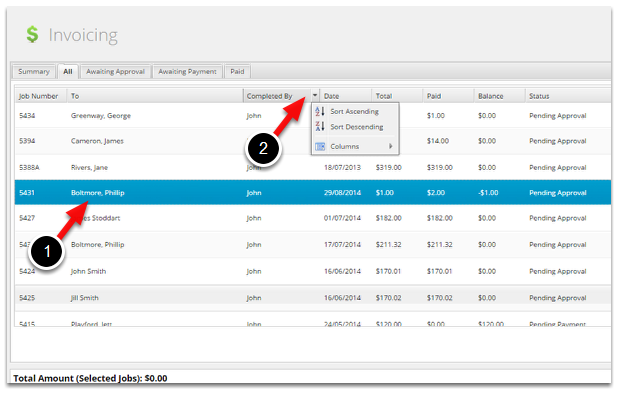Open the Completed By column dropdown arrow
Viewport: 618px width, 394px height.
315,95
